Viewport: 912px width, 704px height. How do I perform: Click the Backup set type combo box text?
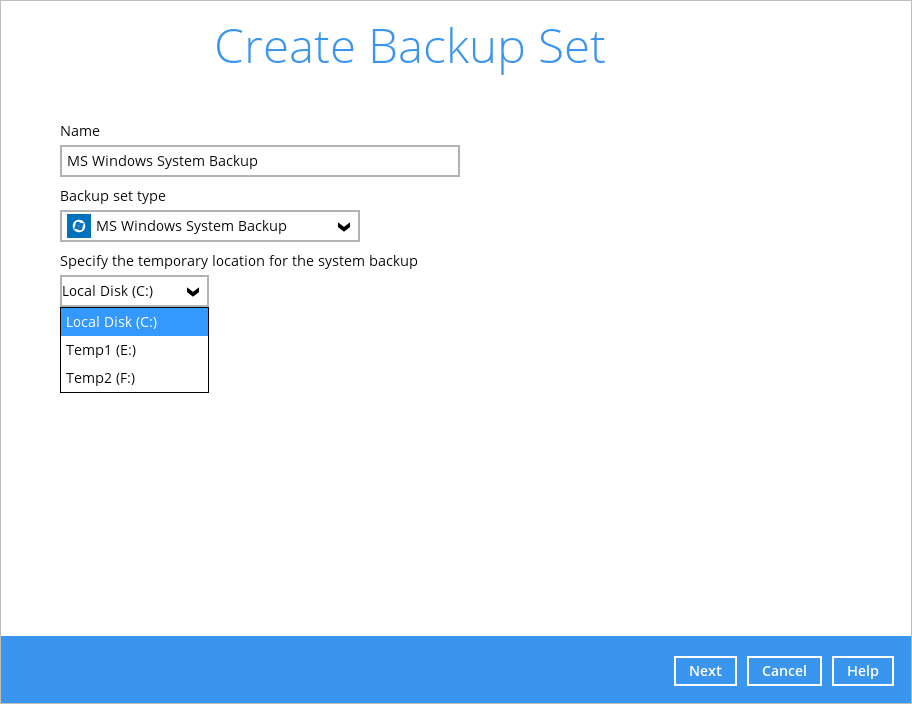point(191,226)
